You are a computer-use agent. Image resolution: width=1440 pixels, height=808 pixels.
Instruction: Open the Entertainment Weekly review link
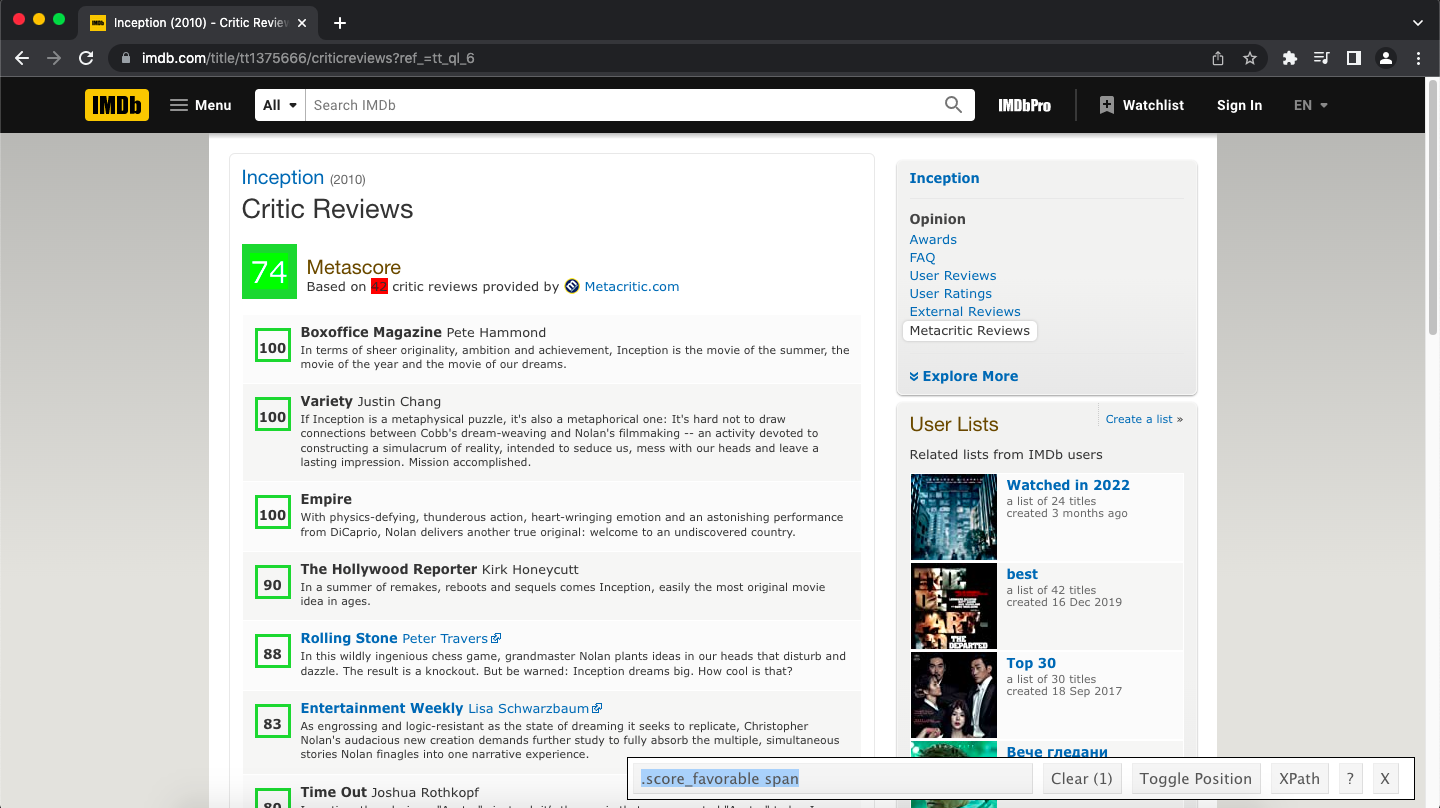pyautogui.click(x=382, y=708)
